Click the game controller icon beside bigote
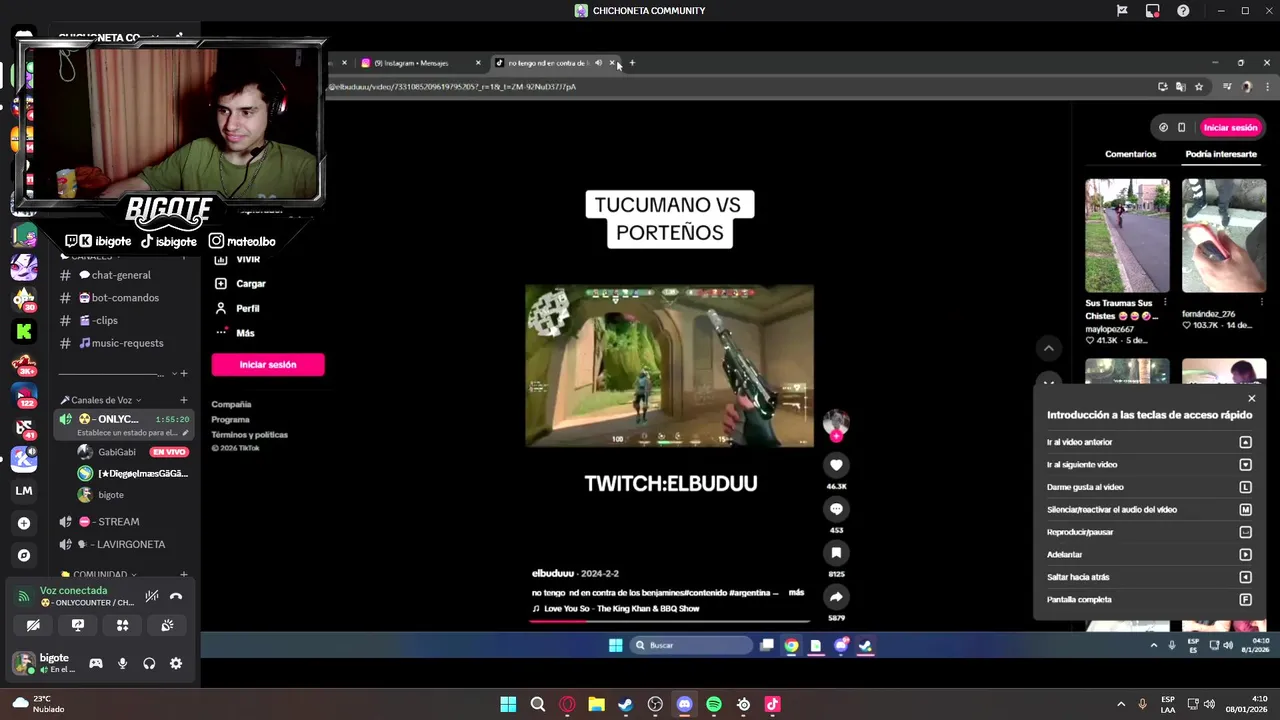 click(x=96, y=663)
